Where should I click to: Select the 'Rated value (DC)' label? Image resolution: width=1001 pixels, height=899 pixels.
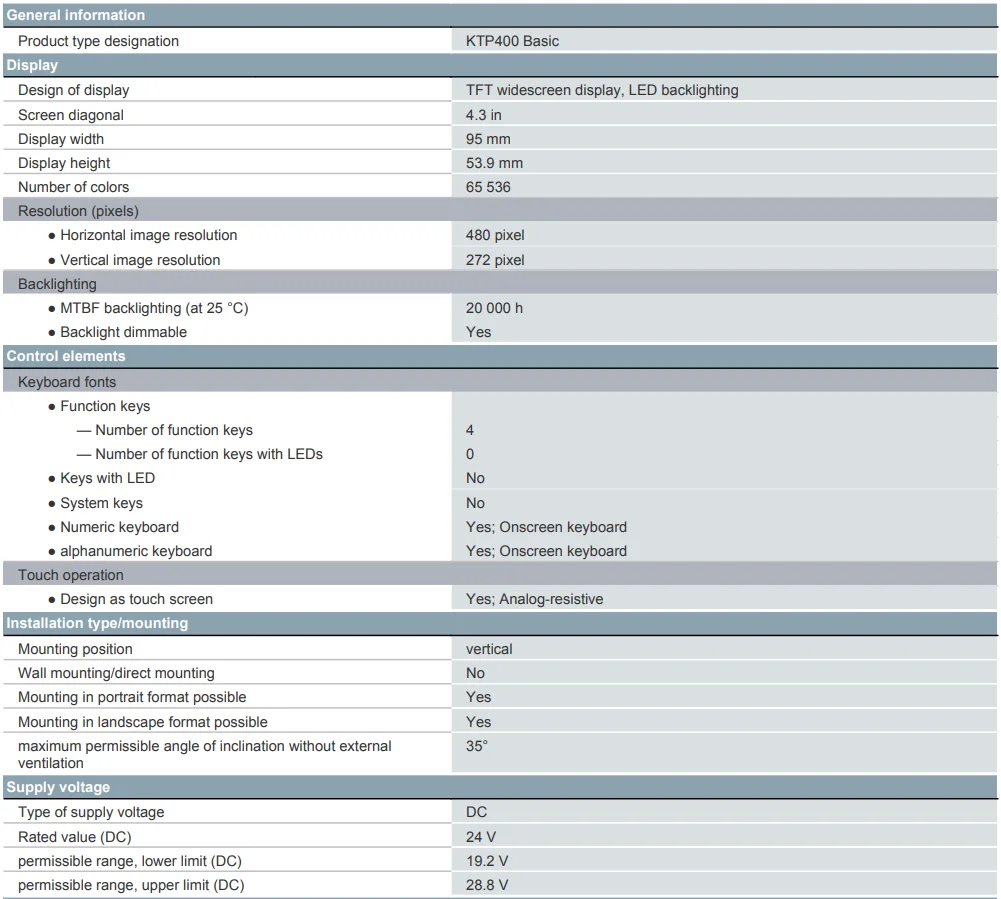pyautogui.click(x=75, y=837)
